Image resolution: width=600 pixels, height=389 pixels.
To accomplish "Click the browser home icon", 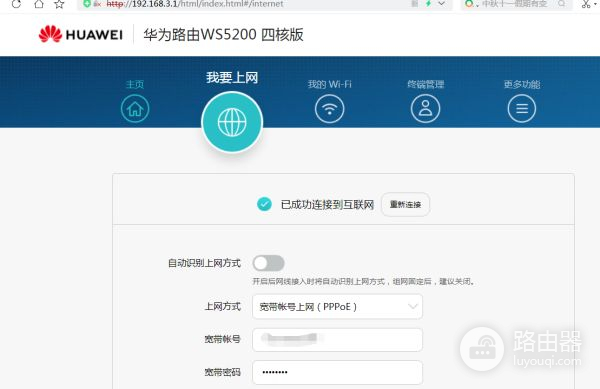I will [x=39, y=4].
